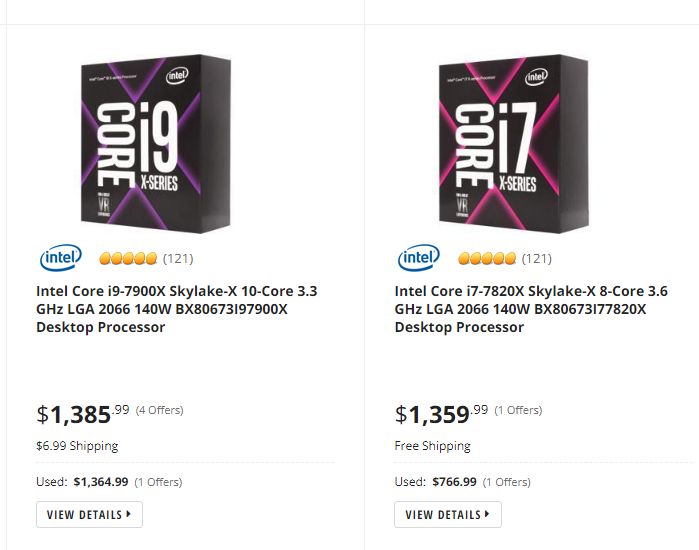Viewport: 699px width, 550px height.
Task: Open the (4 Offers) link for i9-7900X
Action: [159, 410]
